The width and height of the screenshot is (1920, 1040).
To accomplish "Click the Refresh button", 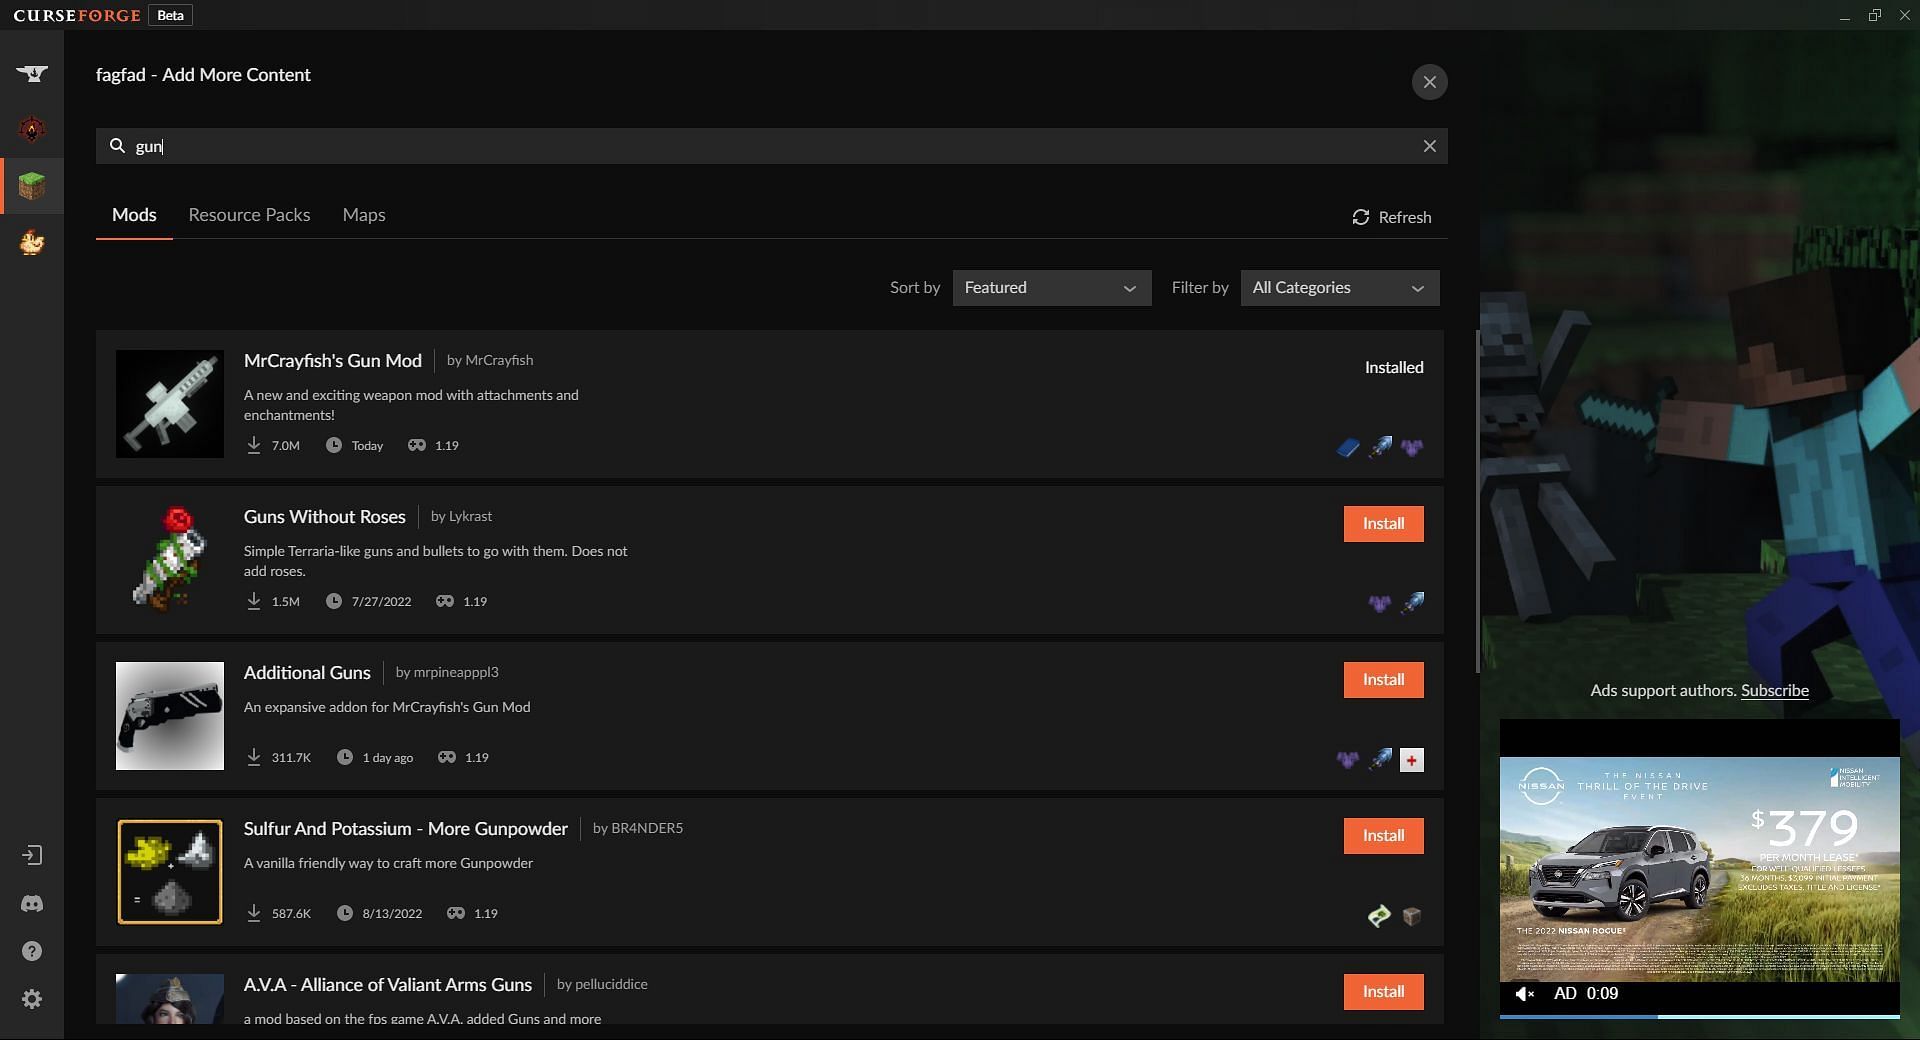I will click(1392, 217).
